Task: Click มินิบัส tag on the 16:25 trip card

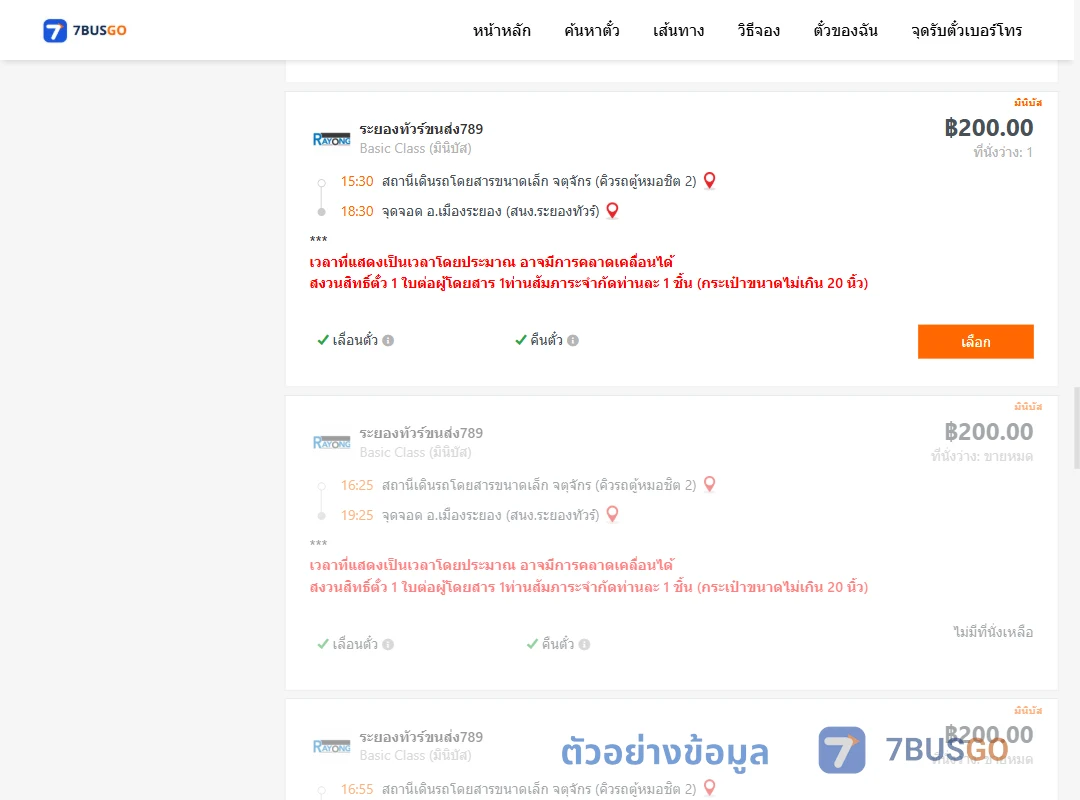Action: [x=1028, y=407]
